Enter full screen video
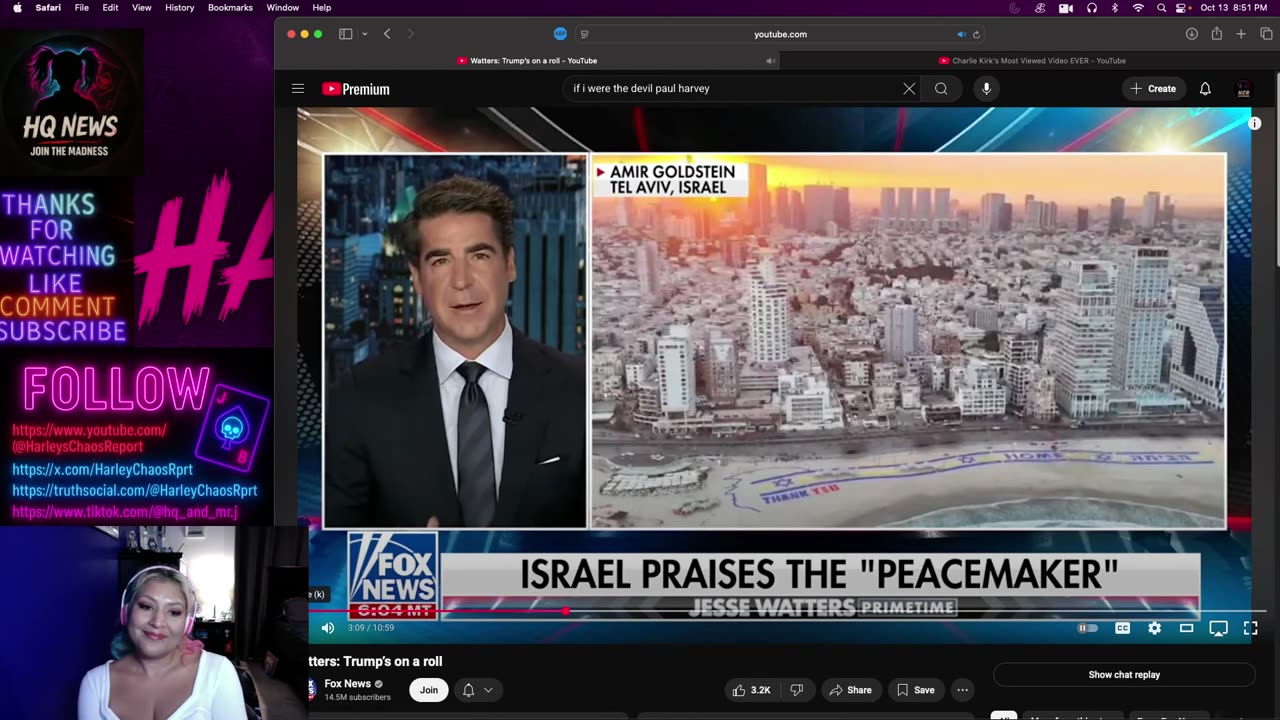 (1250, 628)
